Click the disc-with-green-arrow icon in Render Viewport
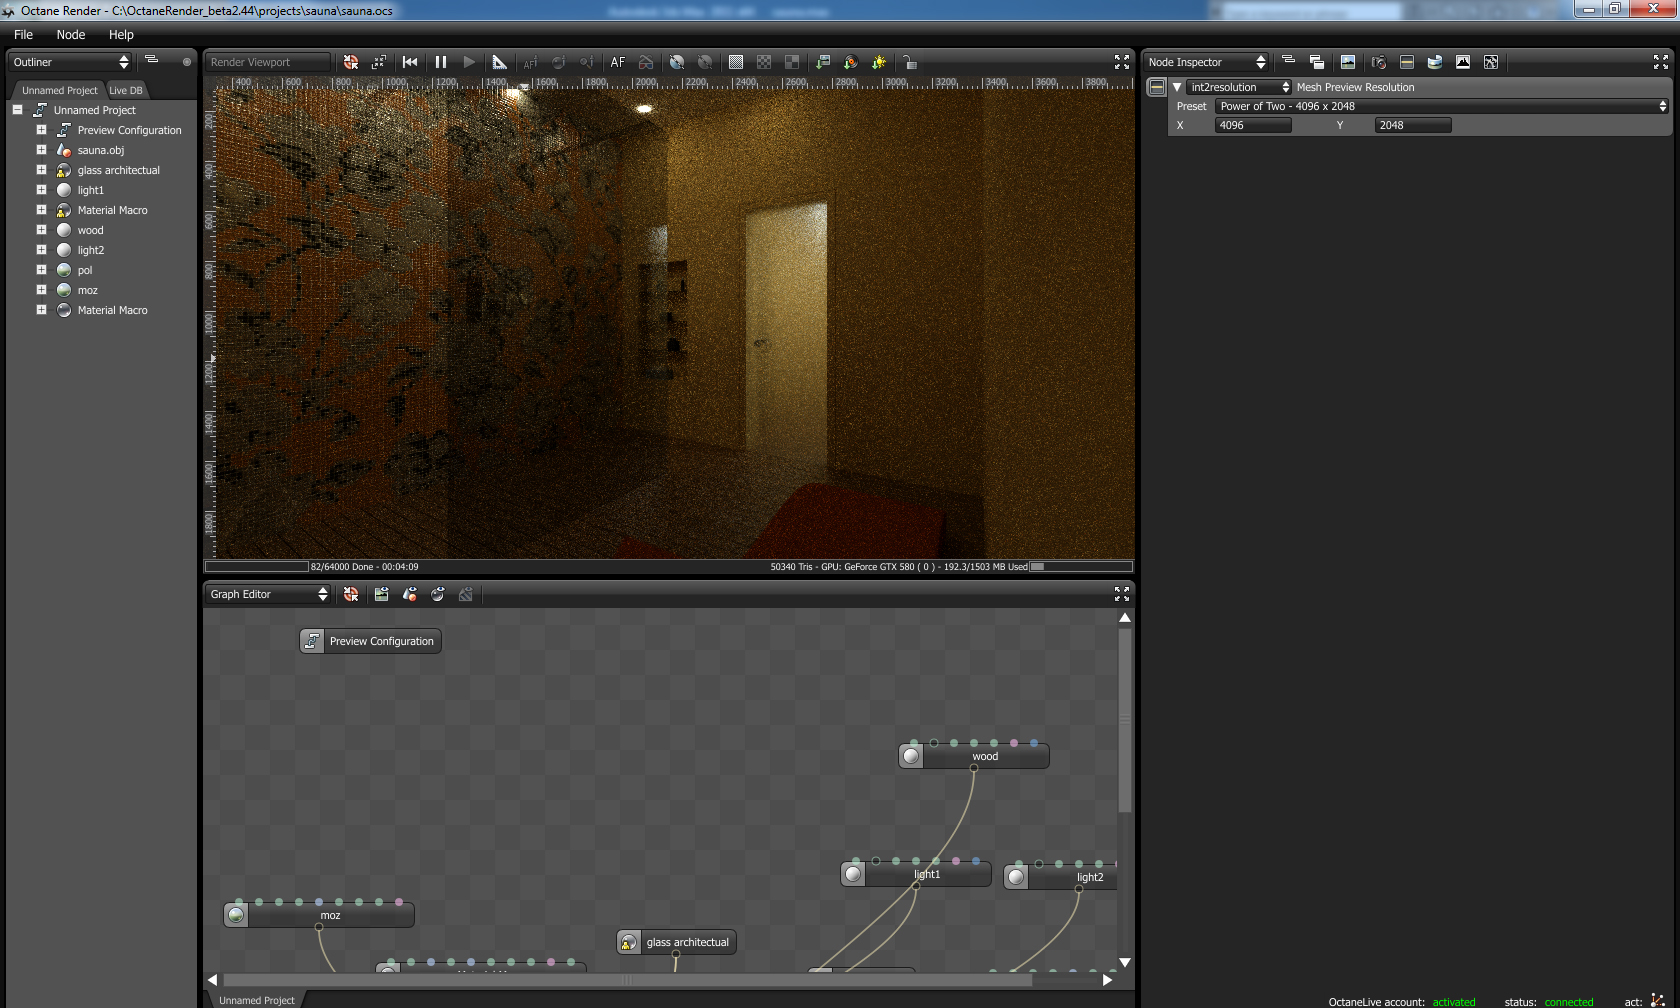This screenshot has width=1680, height=1008. tap(851, 62)
